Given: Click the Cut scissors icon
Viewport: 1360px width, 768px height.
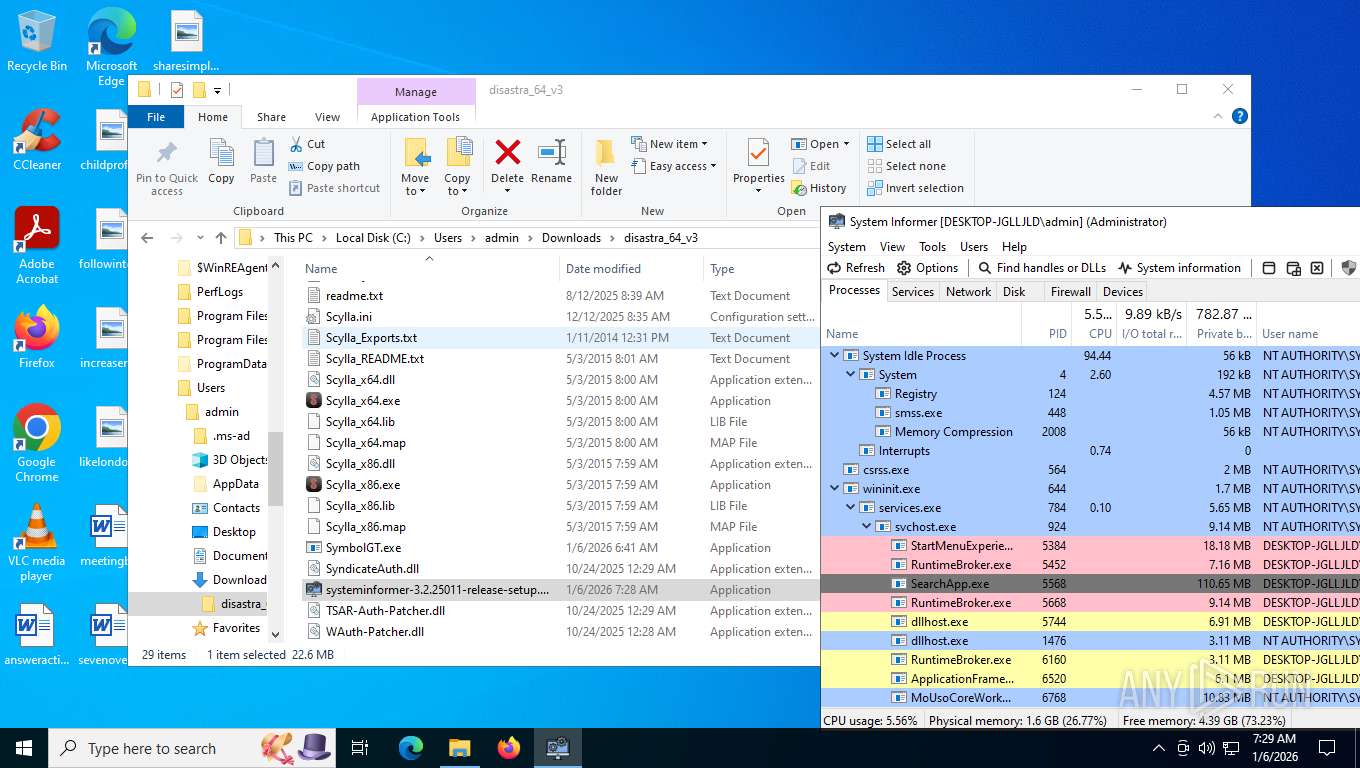Looking at the screenshot, I should (297, 144).
